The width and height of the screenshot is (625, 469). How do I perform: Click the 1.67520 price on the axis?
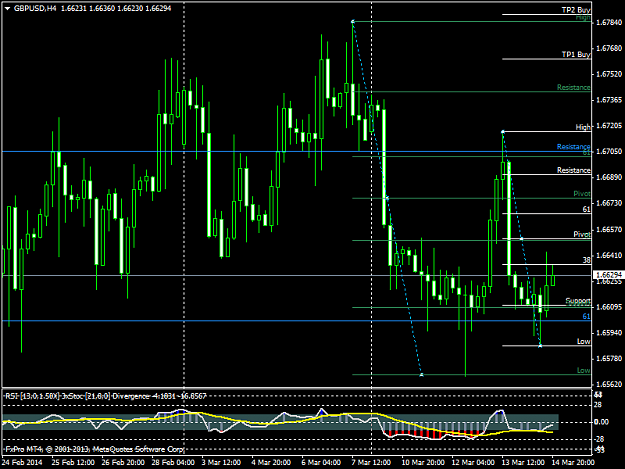(x=609, y=74)
